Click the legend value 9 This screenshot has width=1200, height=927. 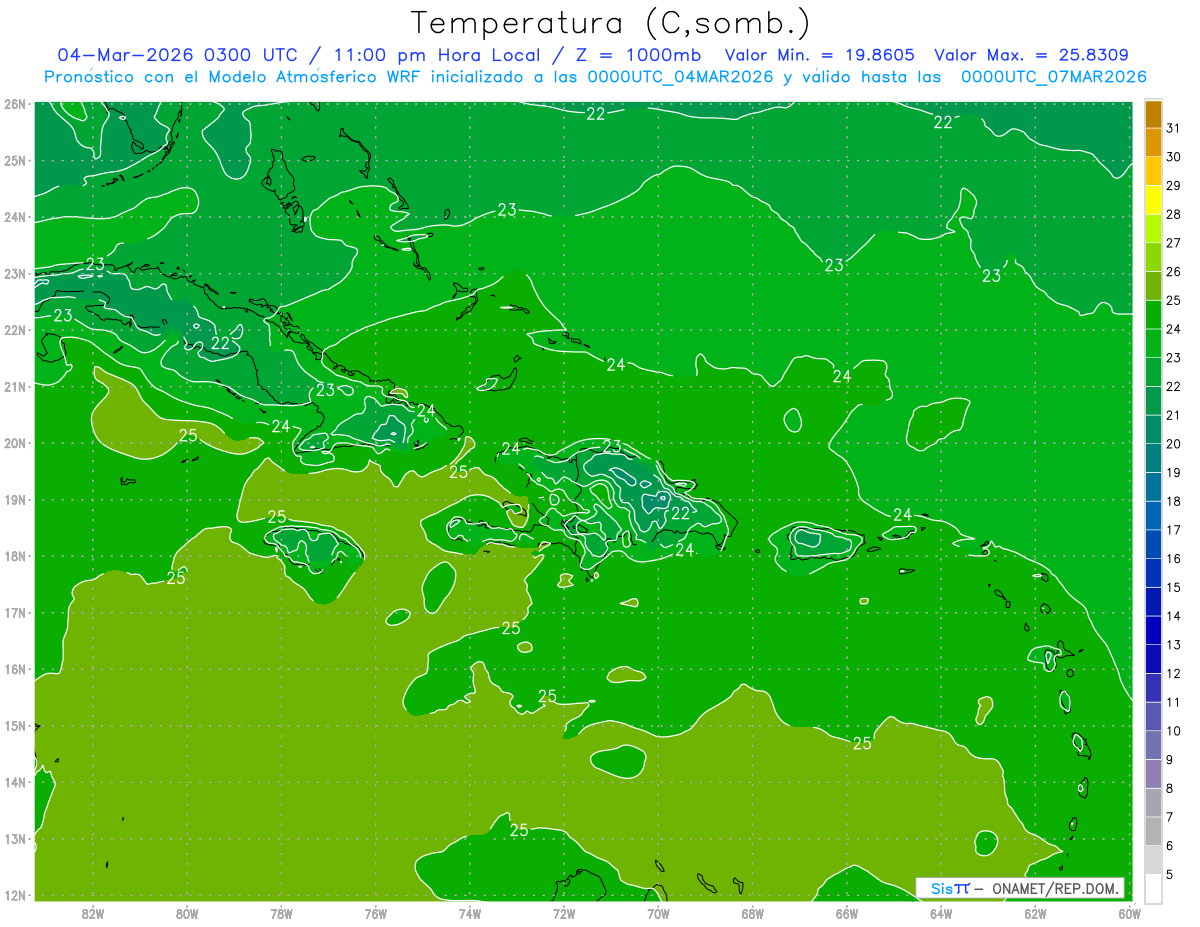[1169, 760]
